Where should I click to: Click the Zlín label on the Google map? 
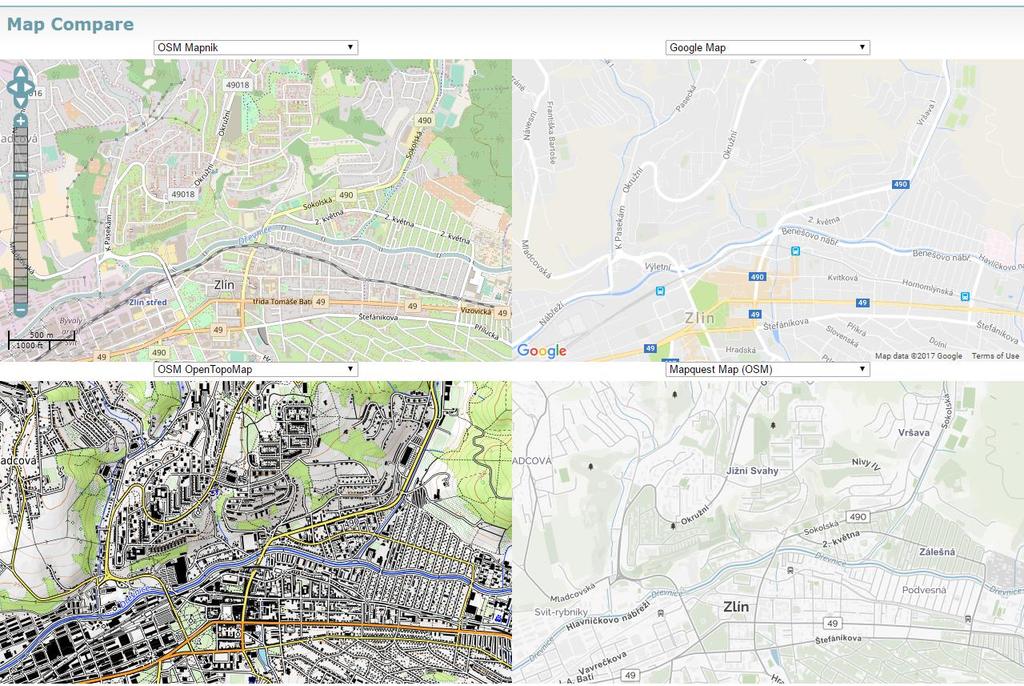(699, 318)
